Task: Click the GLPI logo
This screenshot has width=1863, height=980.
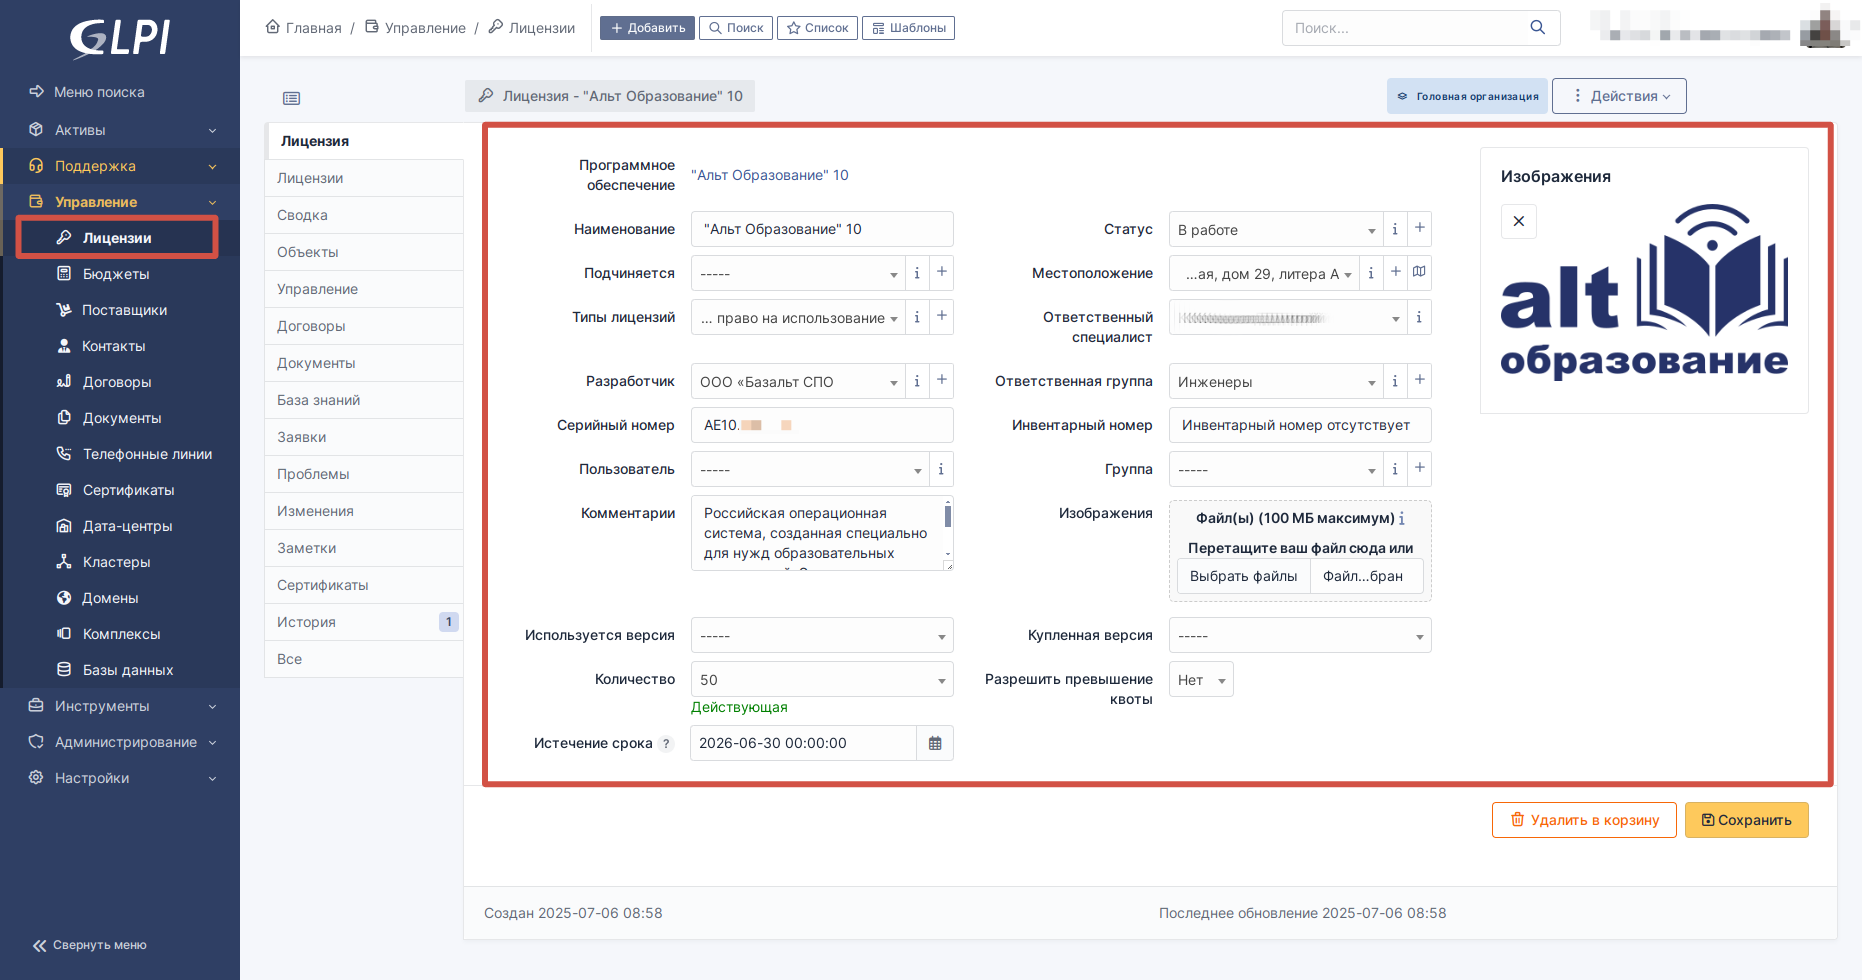Action: point(120,38)
